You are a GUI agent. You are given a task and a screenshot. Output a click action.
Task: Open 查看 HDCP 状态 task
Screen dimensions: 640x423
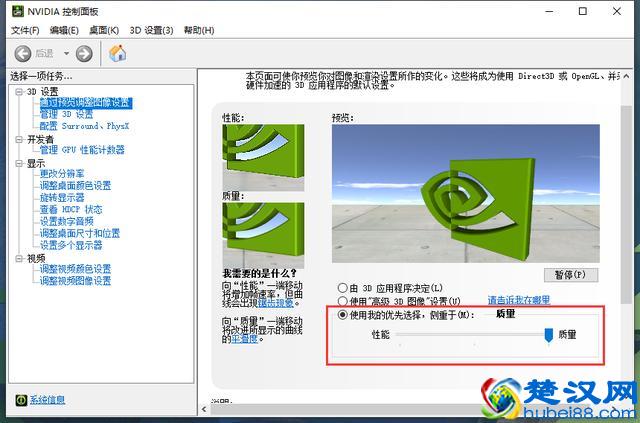point(71,209)
